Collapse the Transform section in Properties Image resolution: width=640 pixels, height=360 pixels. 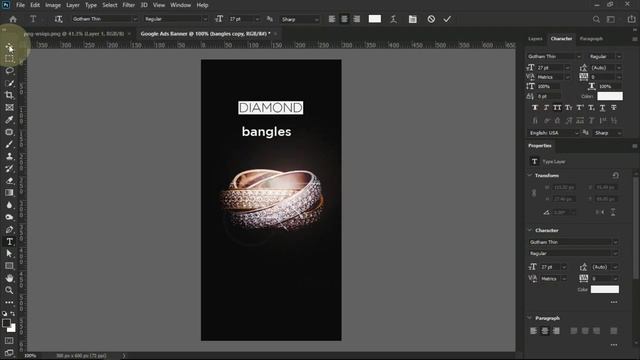pyautogui.click(x=530, y=175)
